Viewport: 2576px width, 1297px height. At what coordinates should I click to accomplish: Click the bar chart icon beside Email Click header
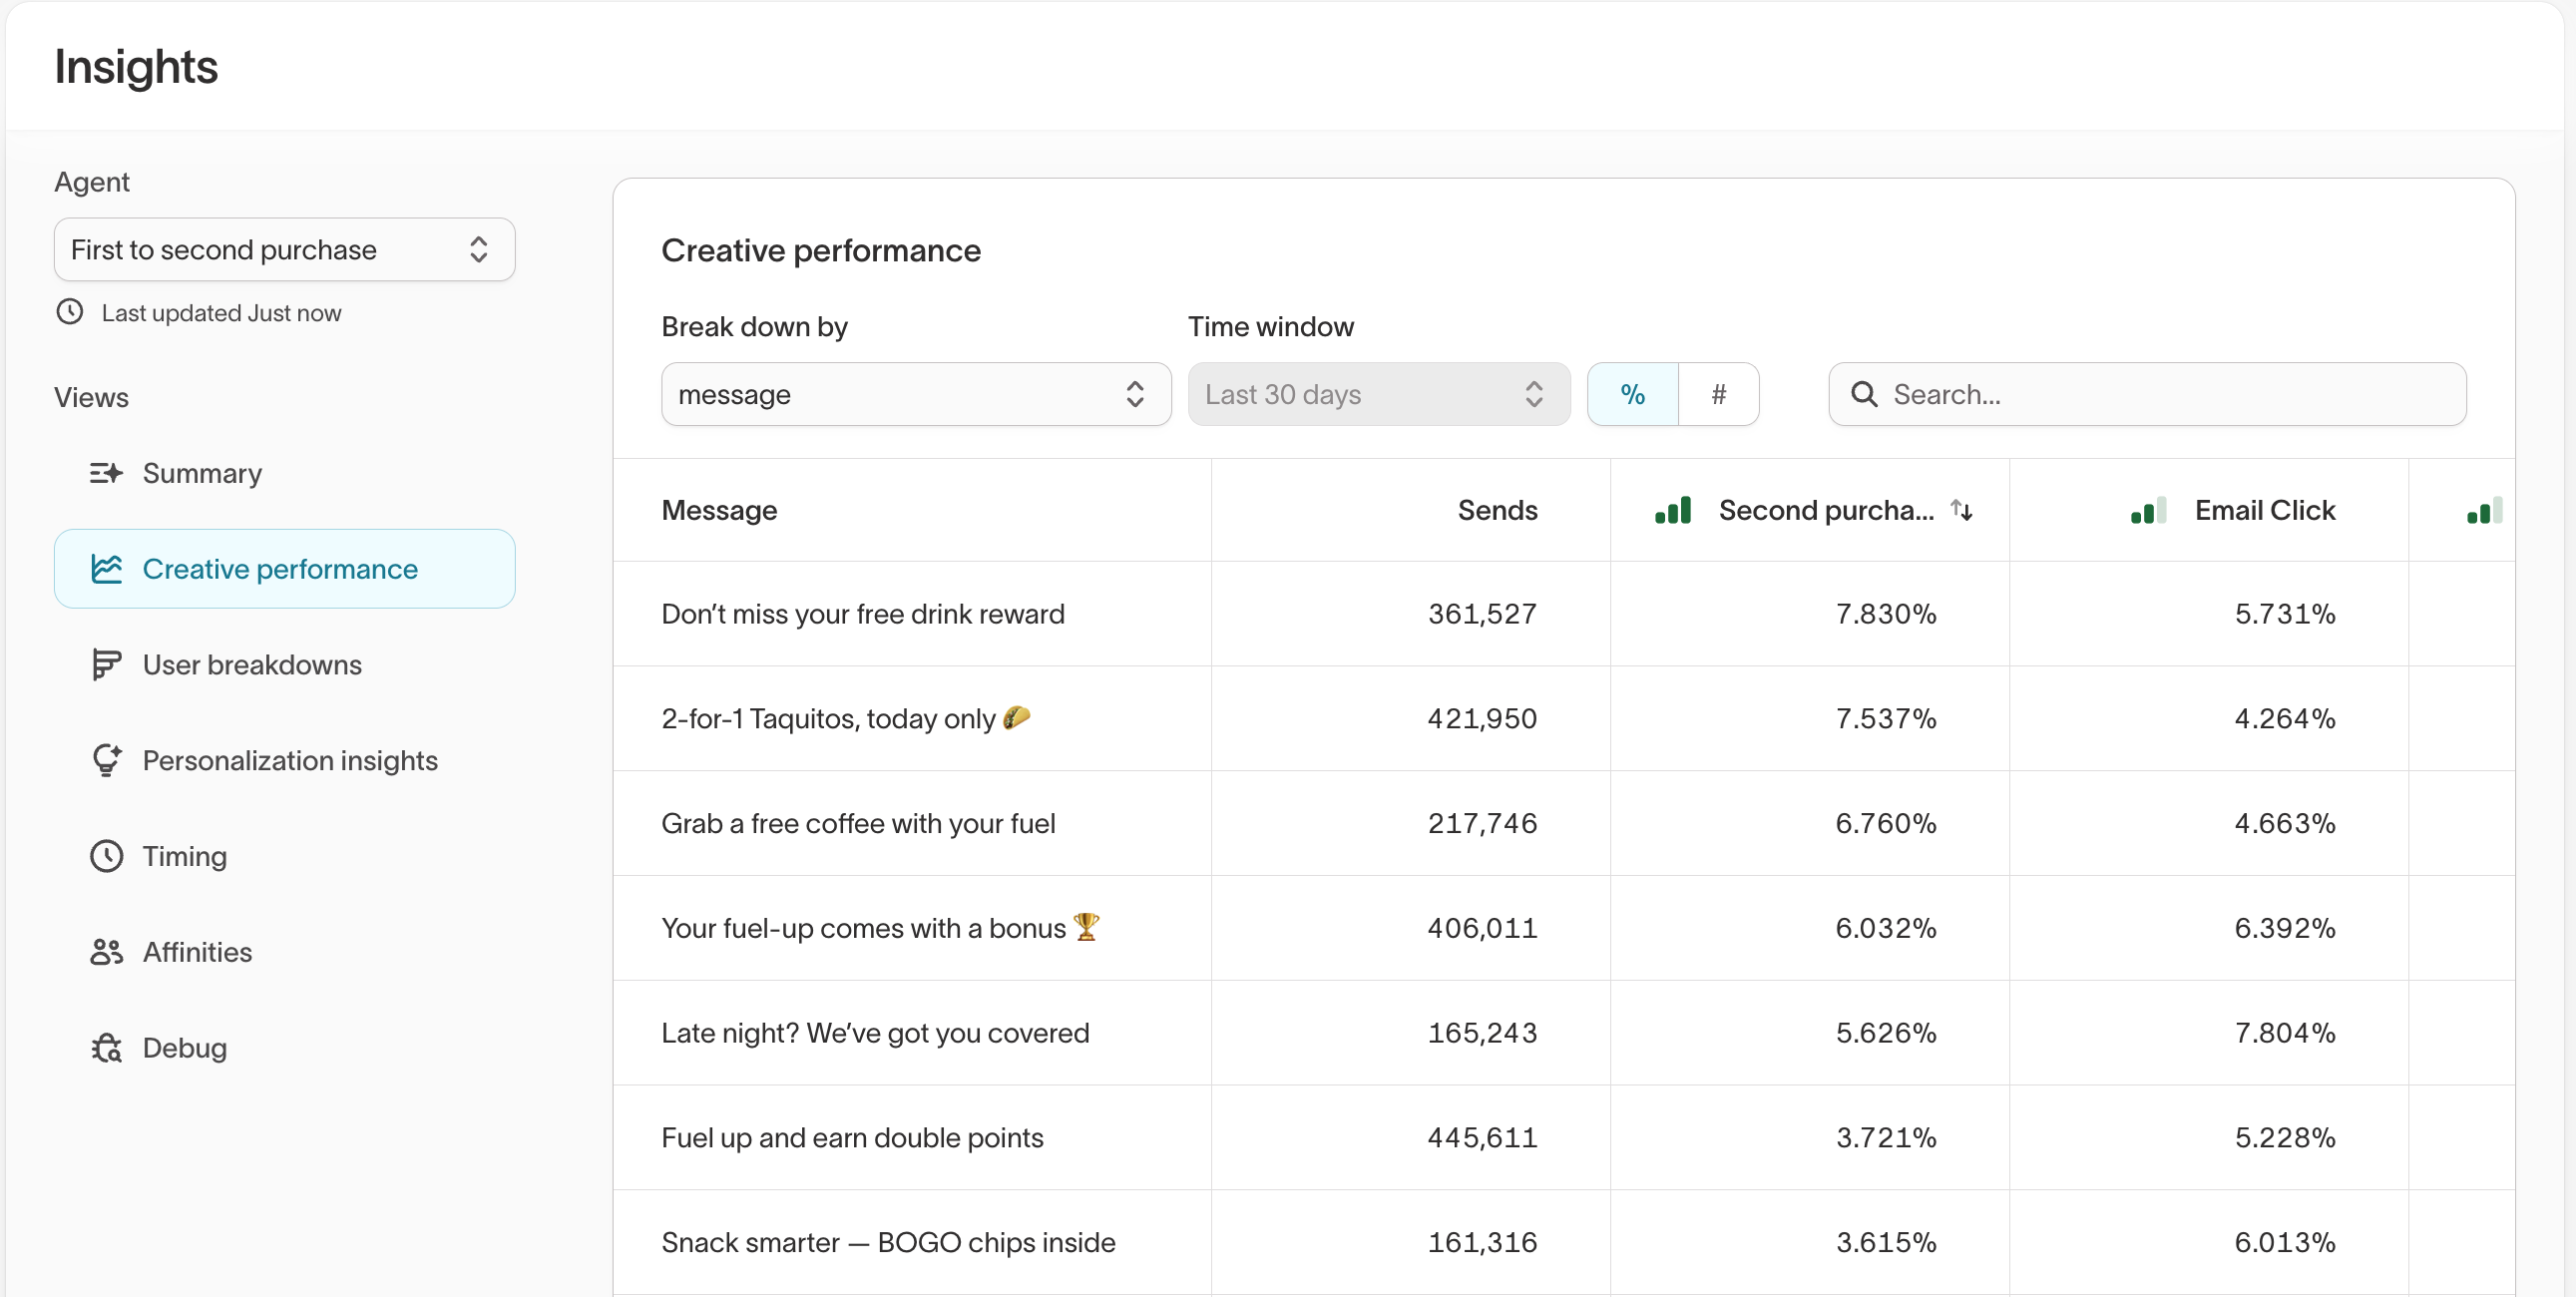[2147, 510]
